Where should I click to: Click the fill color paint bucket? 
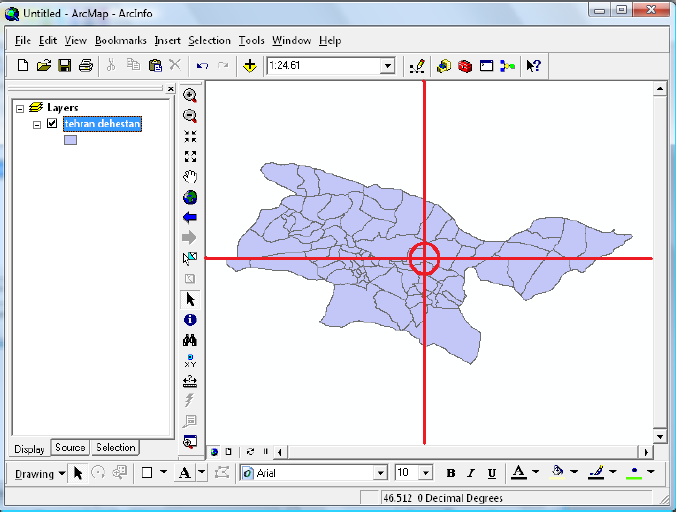tap(557, 472)
